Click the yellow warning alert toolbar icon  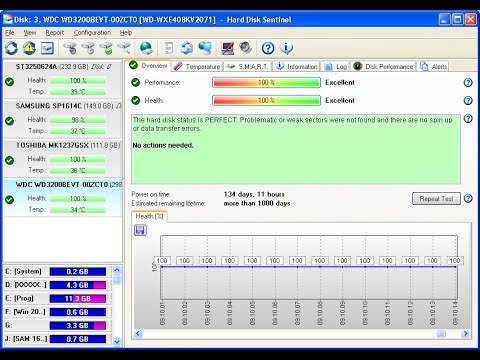click(x=29, y=48)
